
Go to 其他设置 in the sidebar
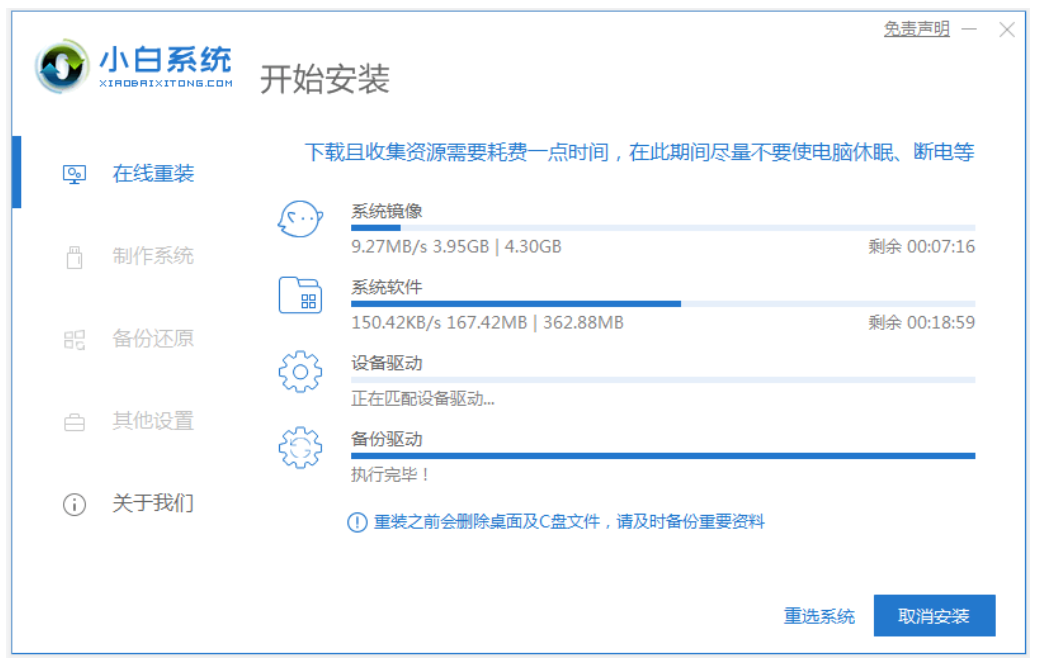tap(152, 421)
